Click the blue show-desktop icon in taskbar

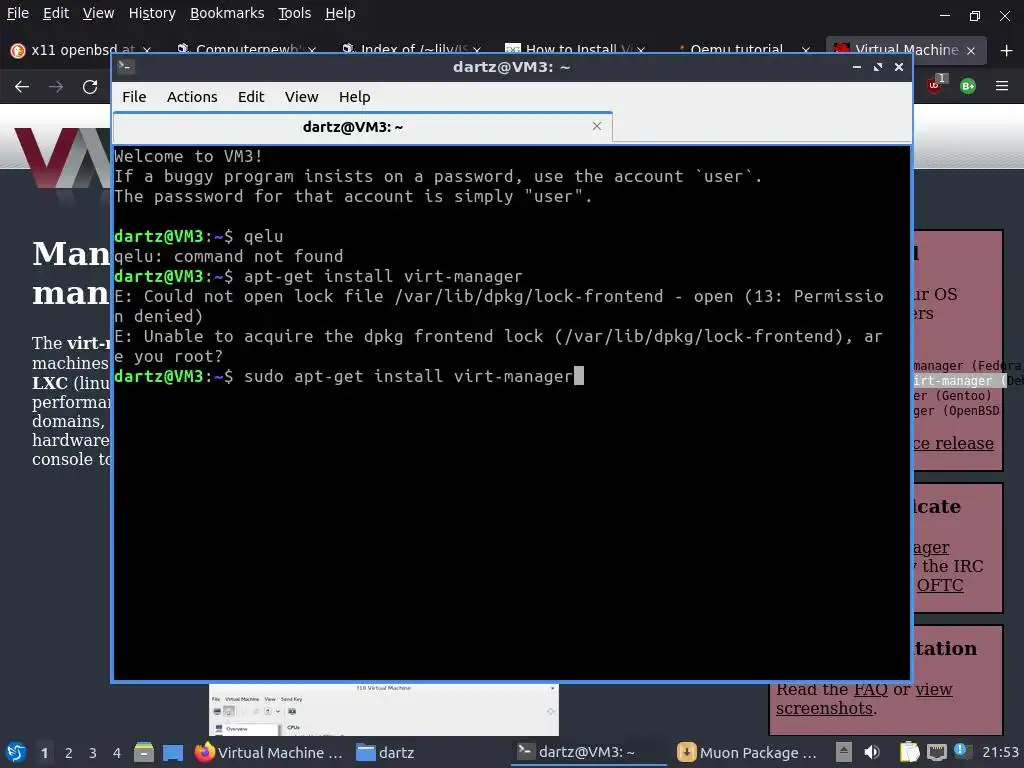point(173,752)
